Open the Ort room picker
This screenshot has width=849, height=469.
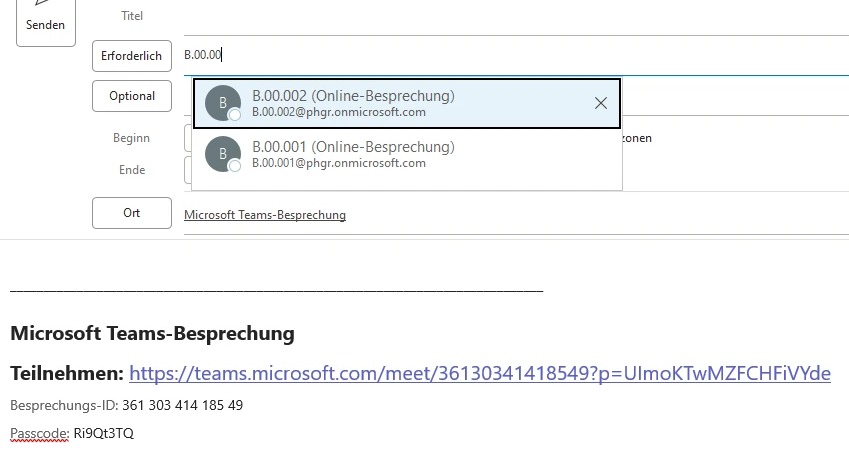[131, 213]
